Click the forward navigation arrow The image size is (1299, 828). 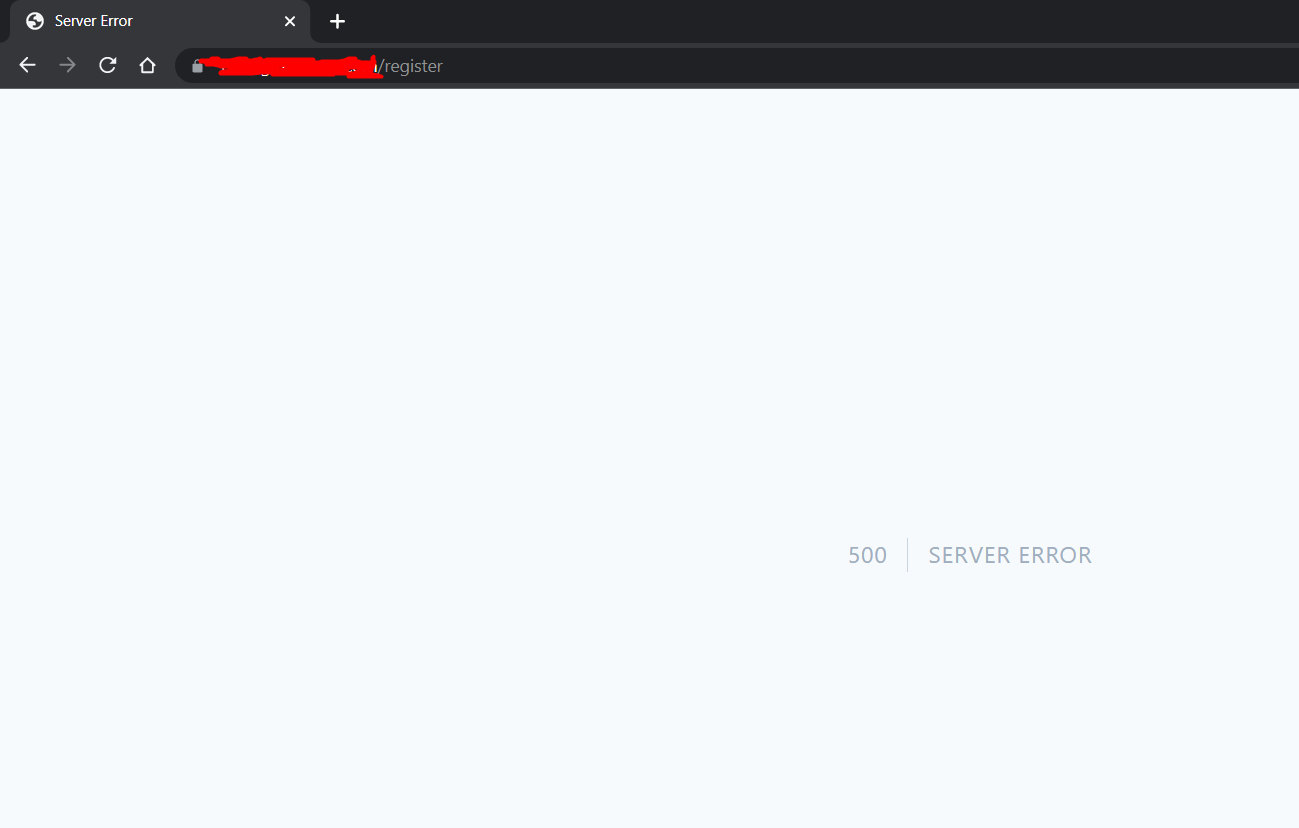pyautogui.click(x=67, y=65)
